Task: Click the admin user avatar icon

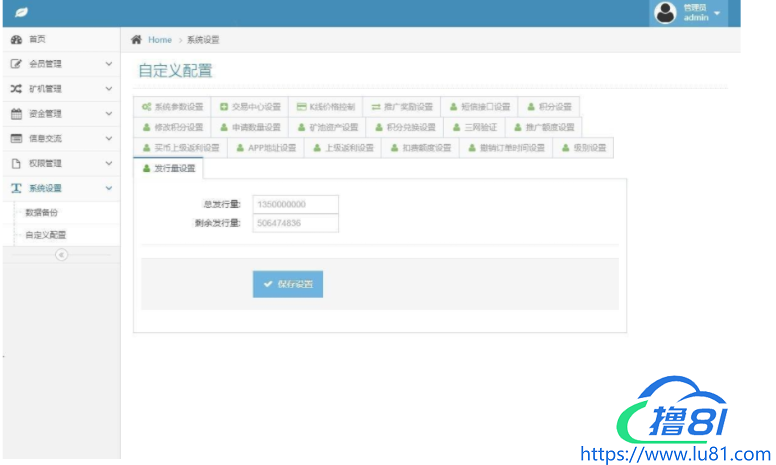Action: [x=665, y=12]
